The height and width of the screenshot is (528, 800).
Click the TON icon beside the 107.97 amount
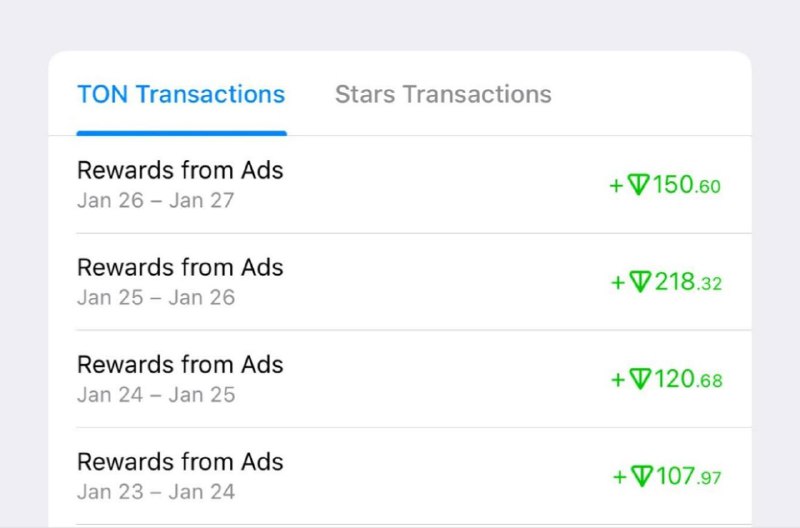[642, 476]
